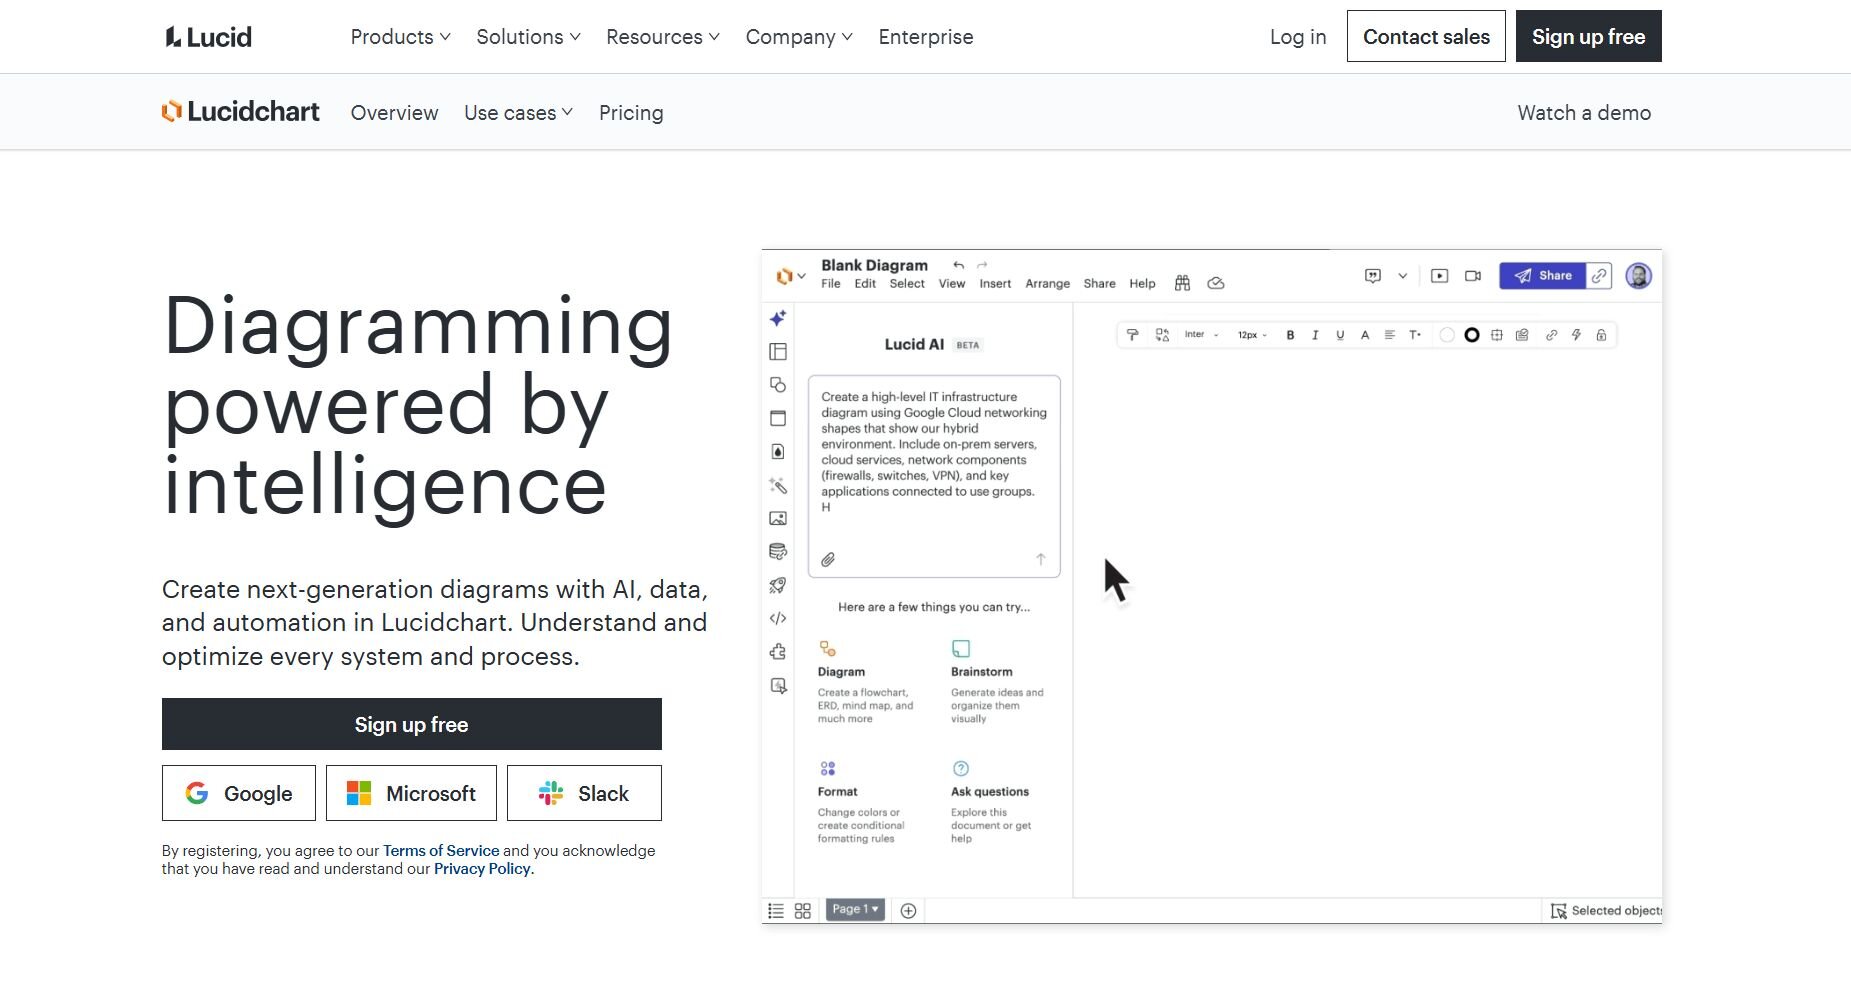Open the Pricing tab
Screen dimensions: 1851x983
coord(631,113)
